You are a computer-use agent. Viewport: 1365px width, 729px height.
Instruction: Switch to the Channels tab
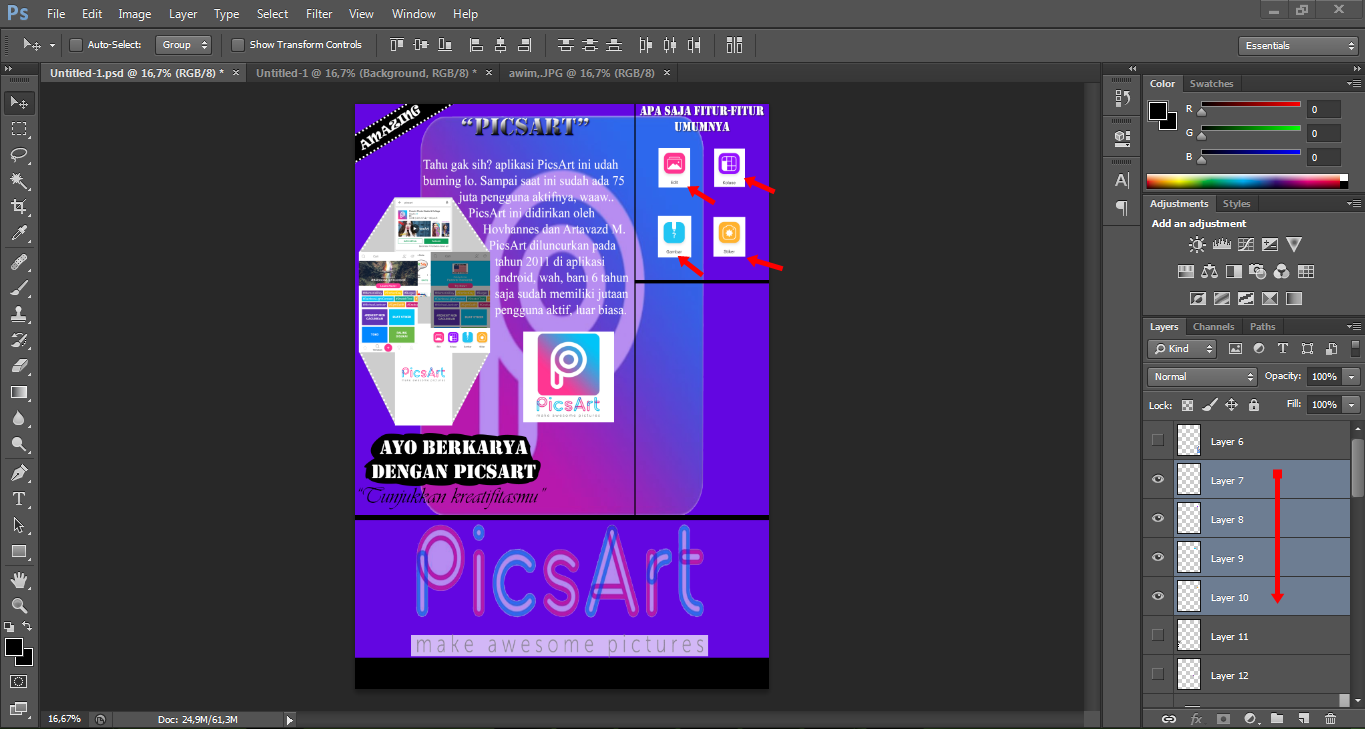pos(1213,327)
